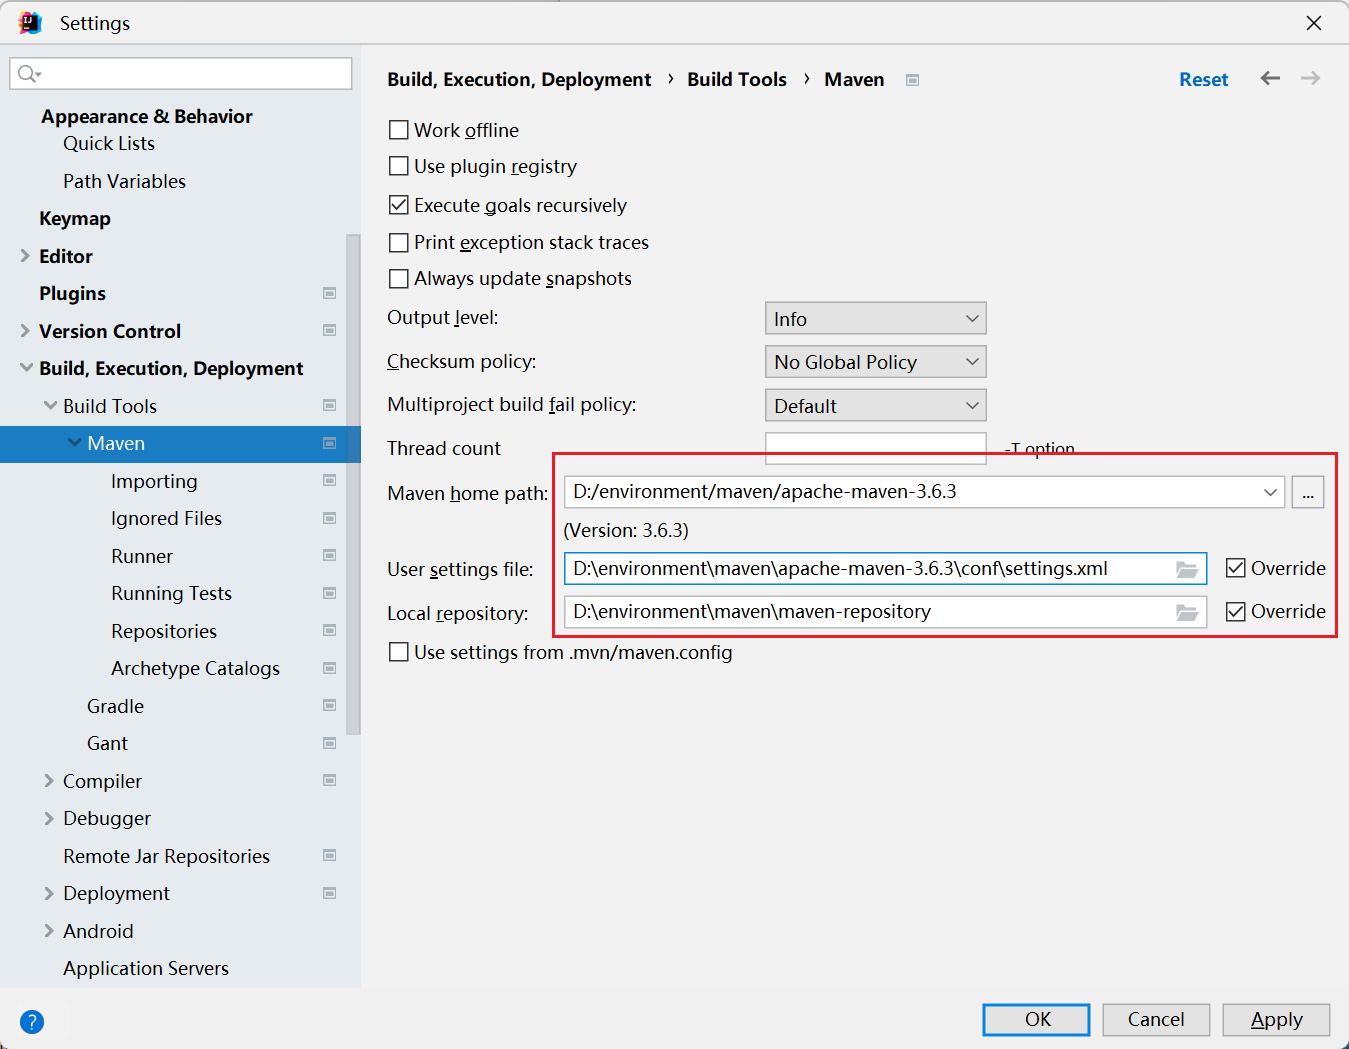Screen dimensions: 1349x1049
Task: Click the IntelliJ IDEA logo in title bar
Action: [x=30, y=22]
